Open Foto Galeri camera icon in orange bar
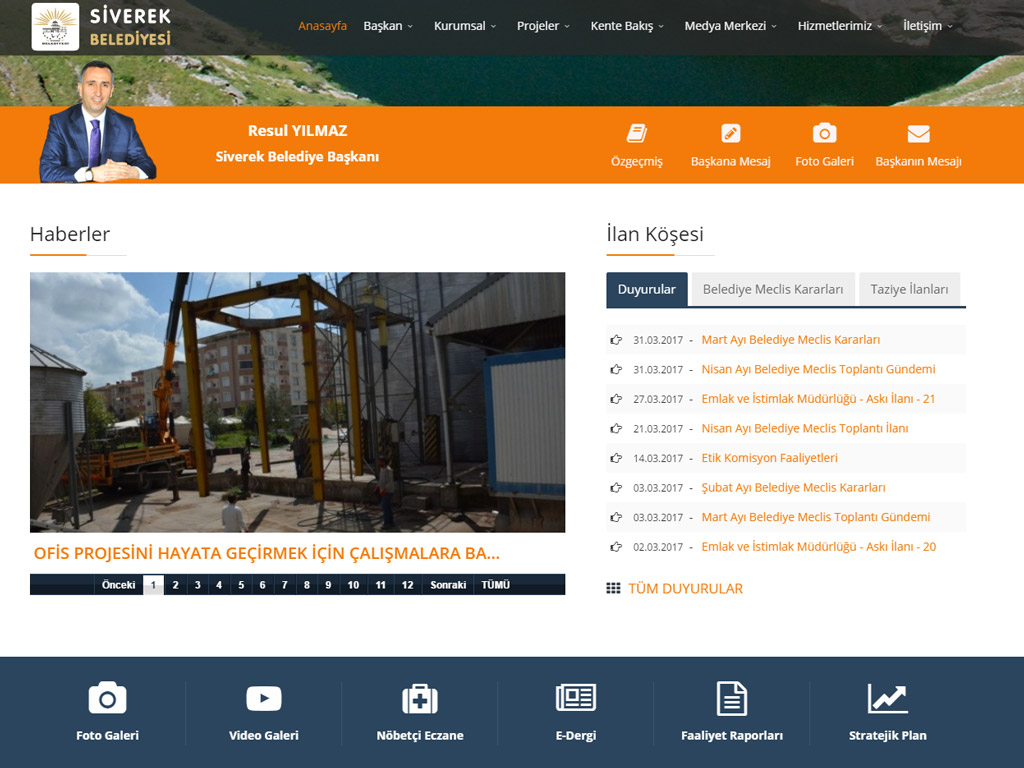Viewport: 1024px width, 768px height. point(824,134)
